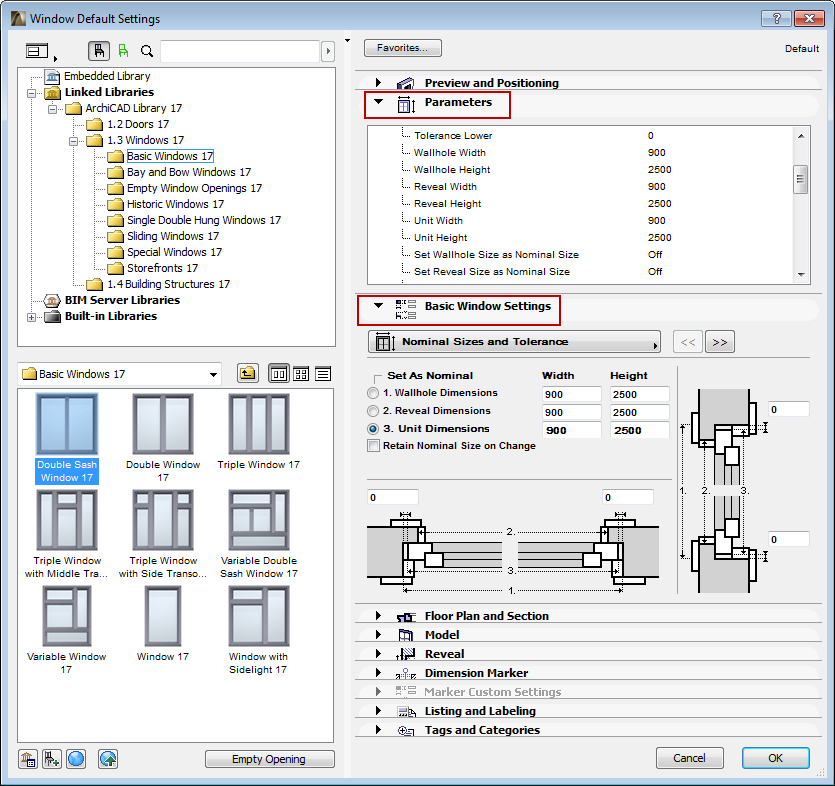The height and width of the screenshot is (786, 835).
Task: Click the Empty Opening button
Action: tap(268, 759)
